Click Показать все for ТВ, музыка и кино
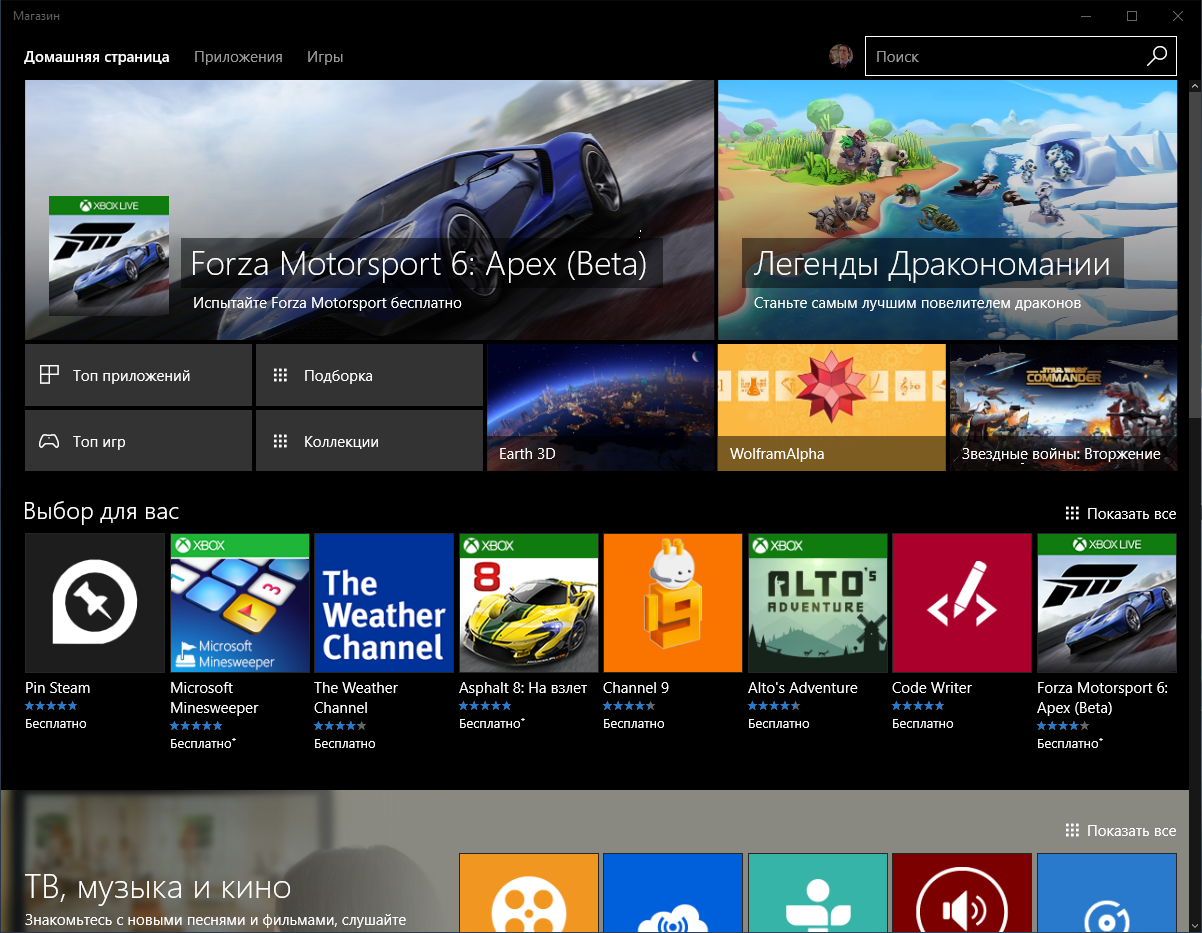The width and height of the screenshot is (1202, 933). click(x=1121, y=831)
